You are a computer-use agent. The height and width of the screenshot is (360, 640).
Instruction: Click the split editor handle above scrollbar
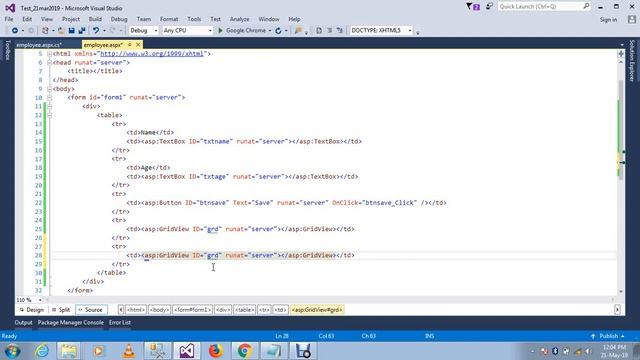pos(621,53)
